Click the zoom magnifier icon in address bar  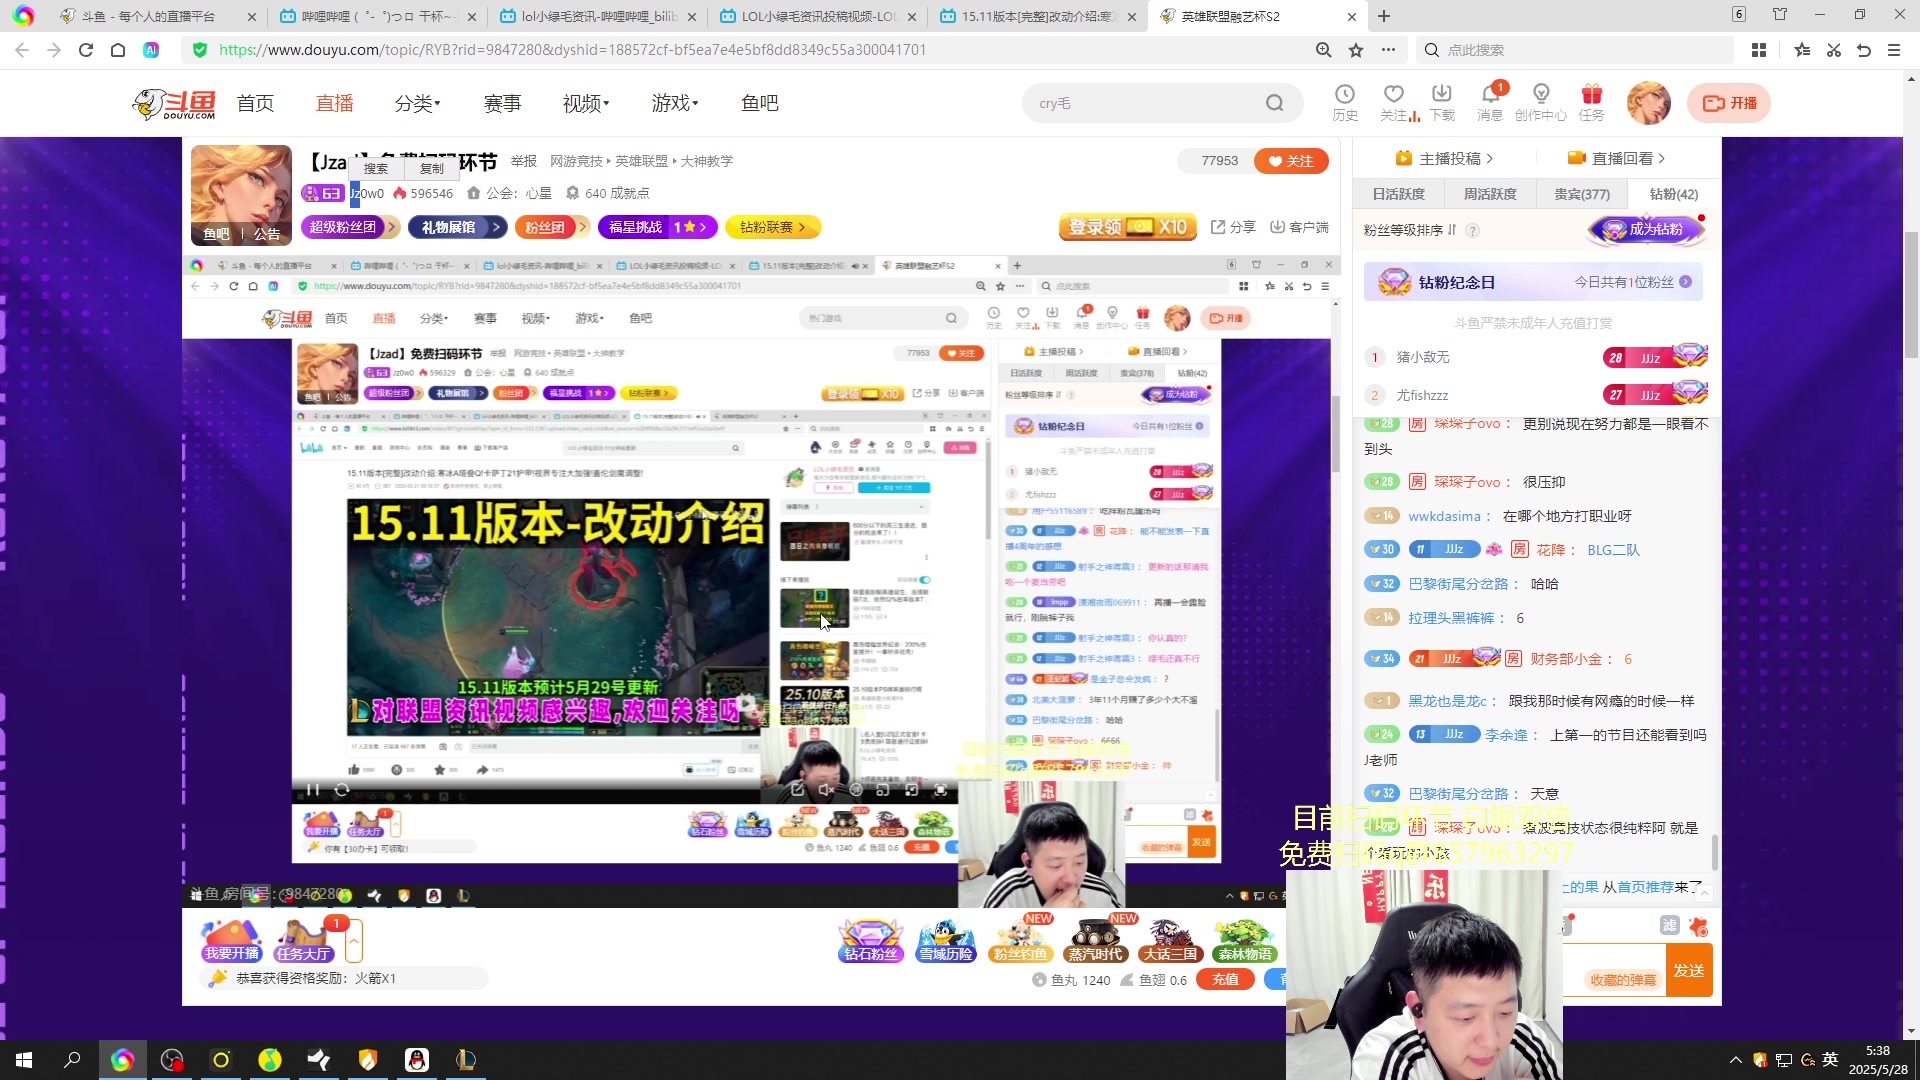point(1323,50)
